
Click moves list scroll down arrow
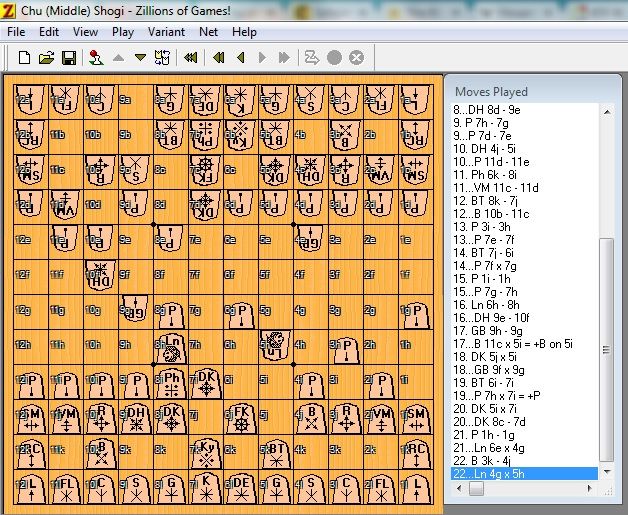tap(607, 472)
